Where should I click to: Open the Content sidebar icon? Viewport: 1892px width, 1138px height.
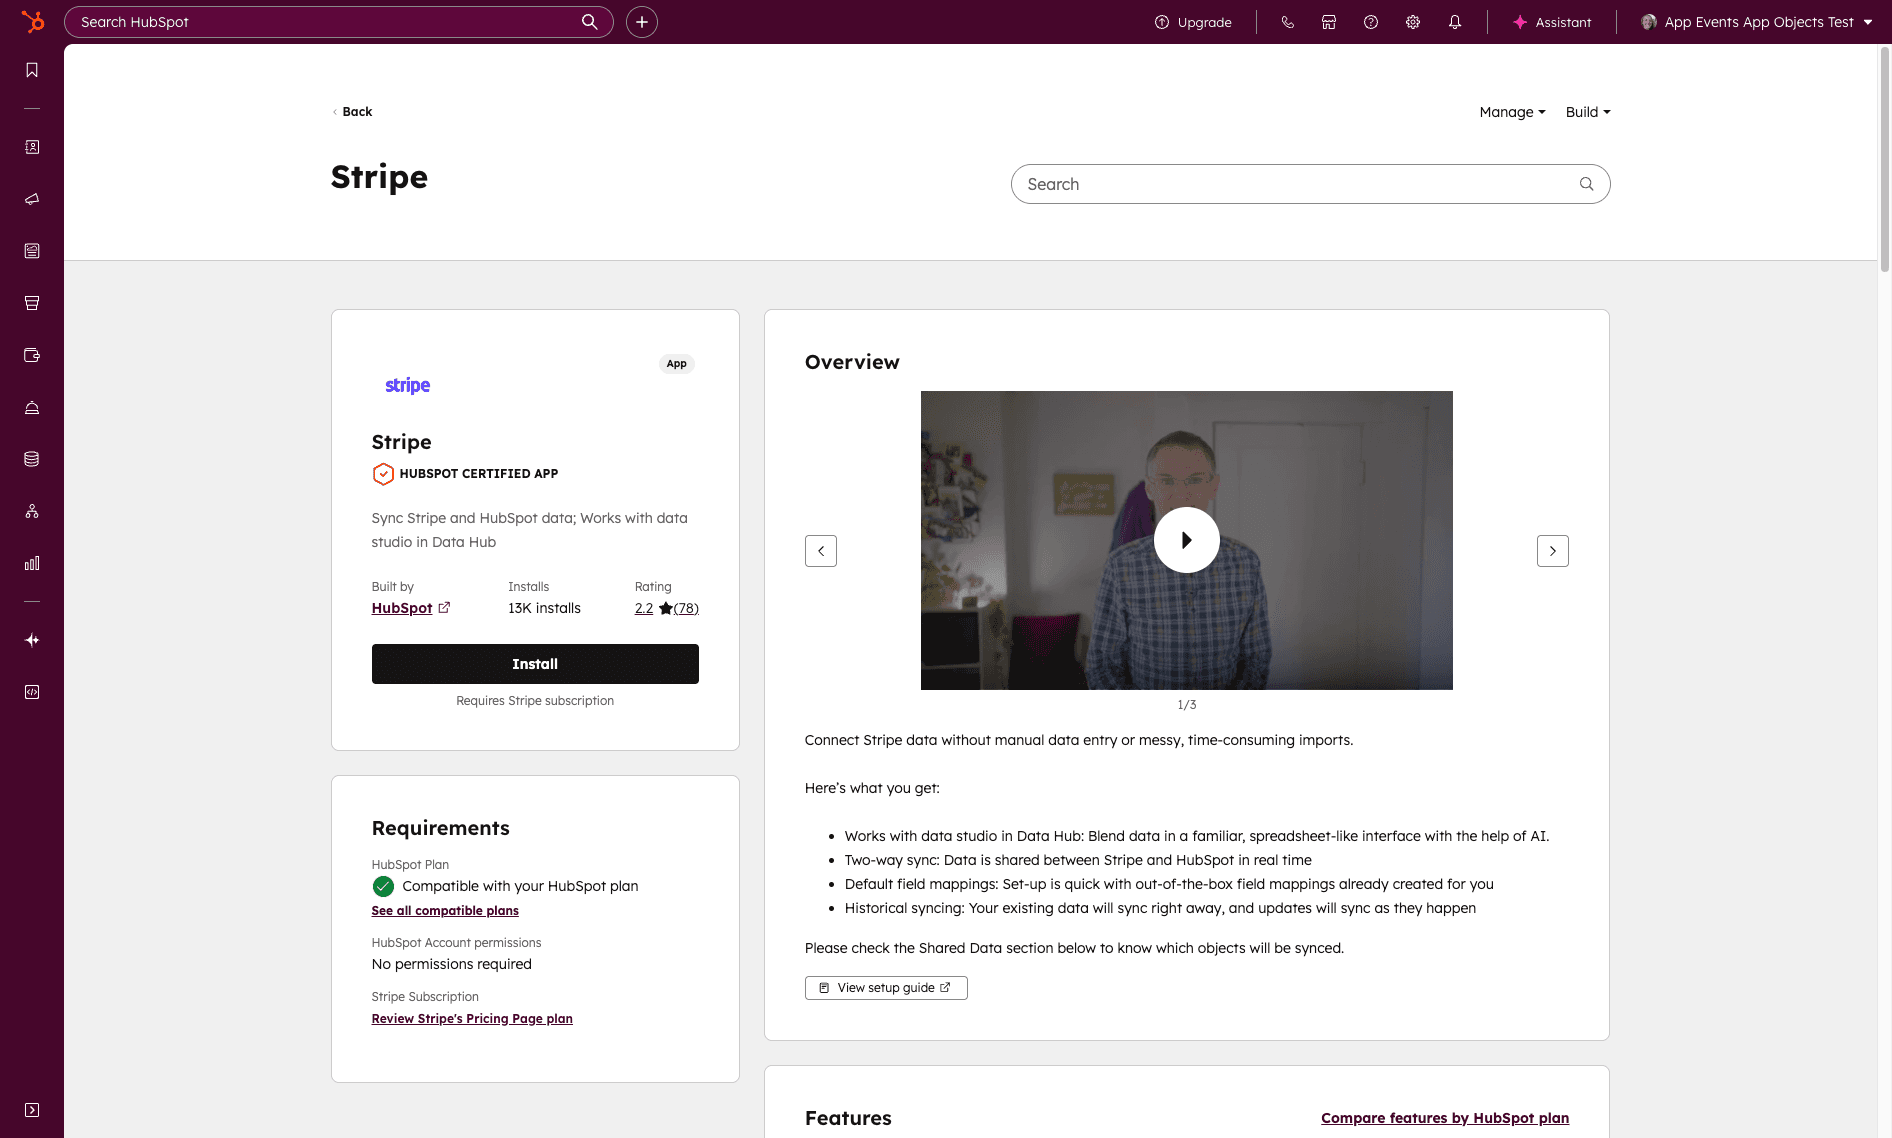point(32,251)
